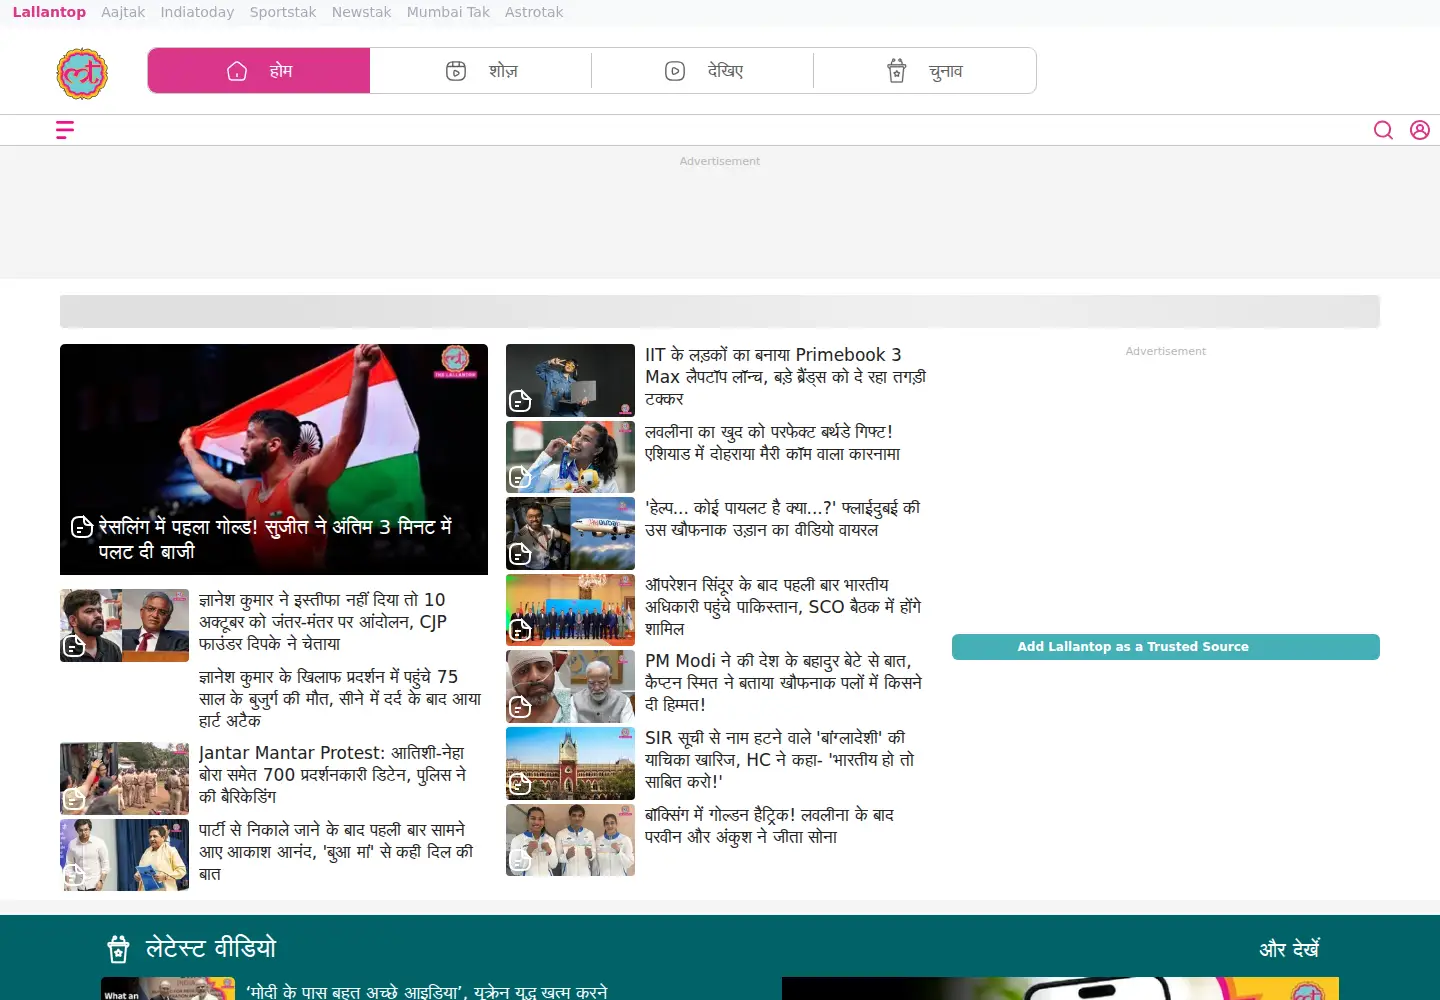The width and height of the screenshot is (1440, 1000).
Task: Open Jantar Mantar Protest headline
Action: point(333,775)
